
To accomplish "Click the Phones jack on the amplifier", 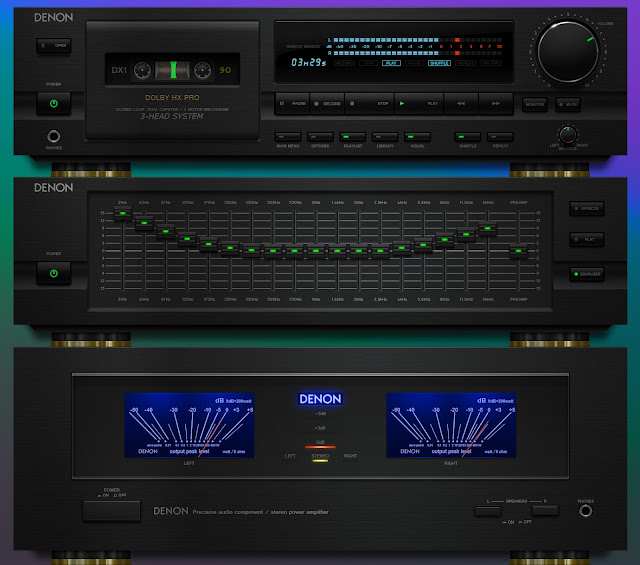I will (585, 511).
